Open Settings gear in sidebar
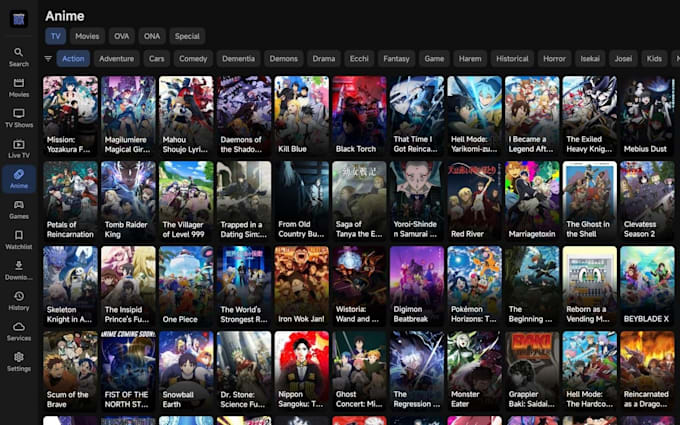 pyautogui.click(x=19, y=362)
